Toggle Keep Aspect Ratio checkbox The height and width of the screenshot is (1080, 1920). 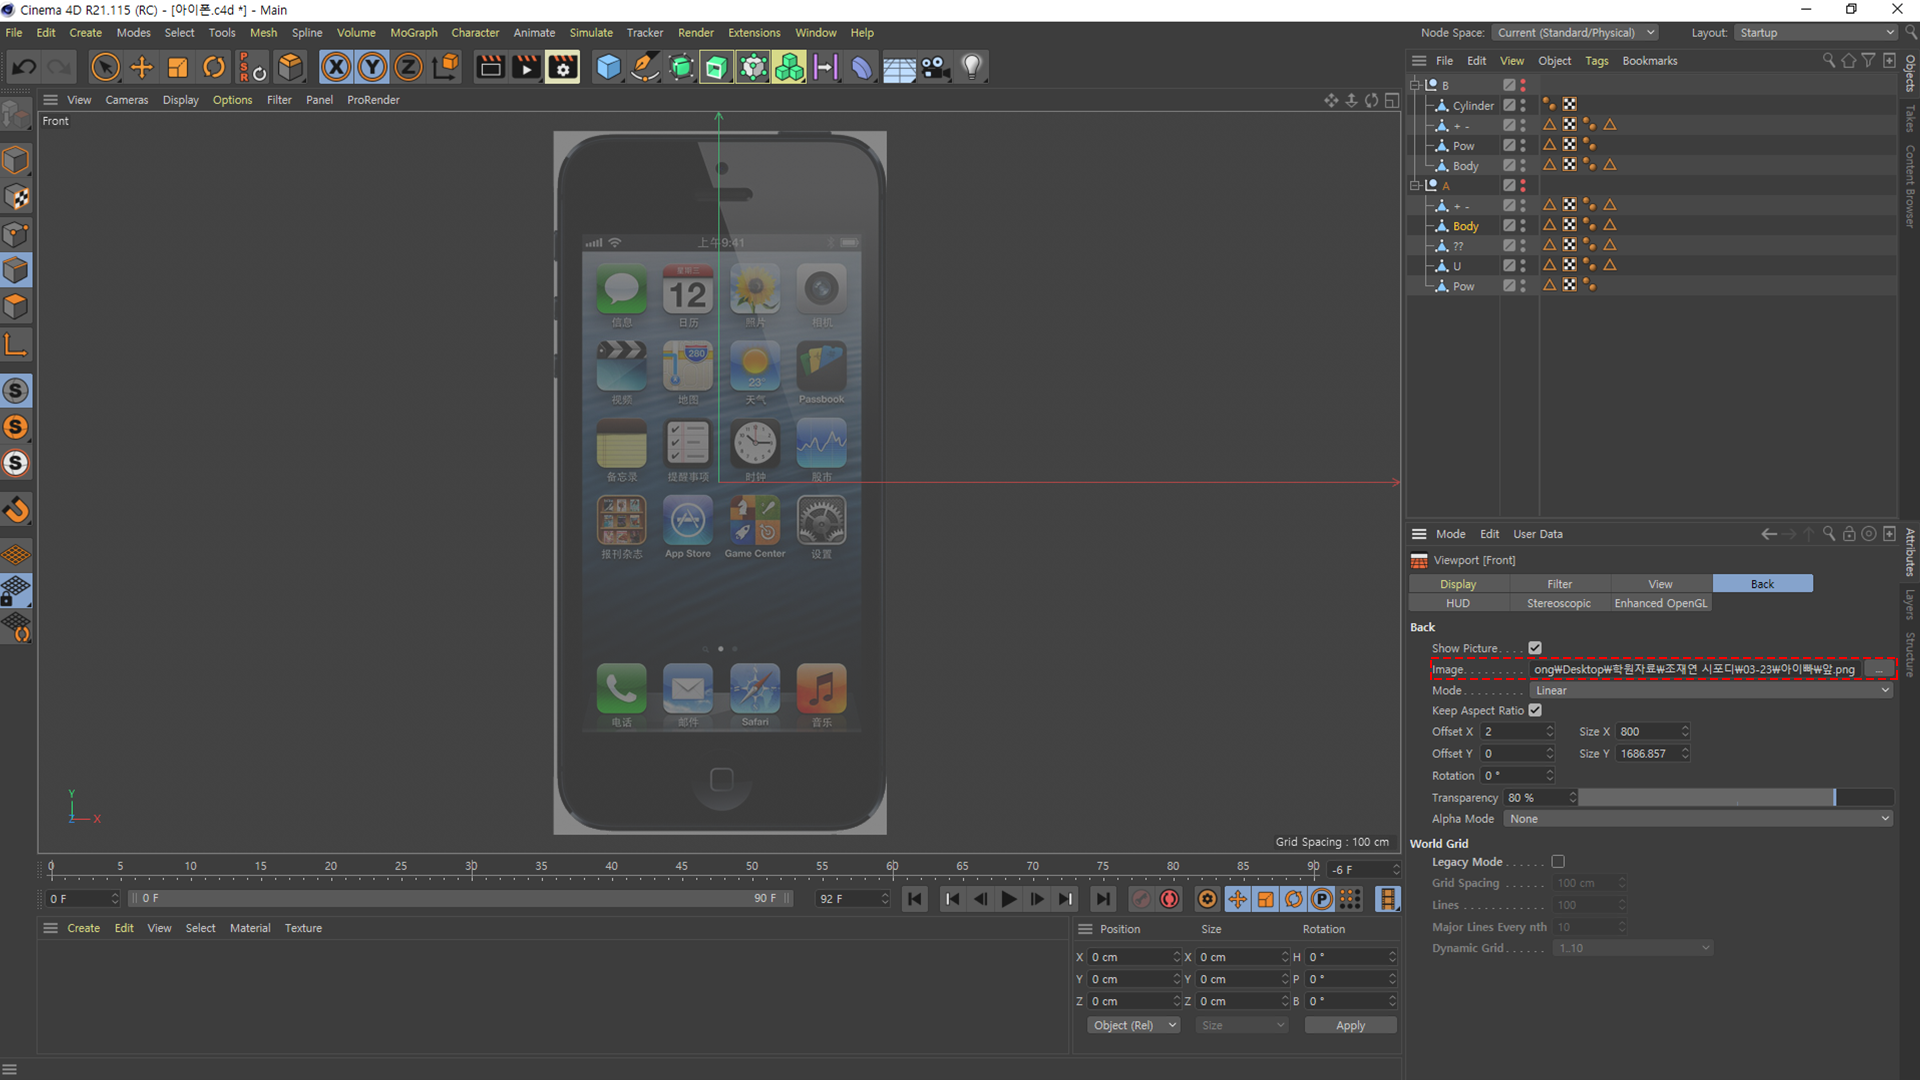pyautogui.click(x=1535, y=710)
